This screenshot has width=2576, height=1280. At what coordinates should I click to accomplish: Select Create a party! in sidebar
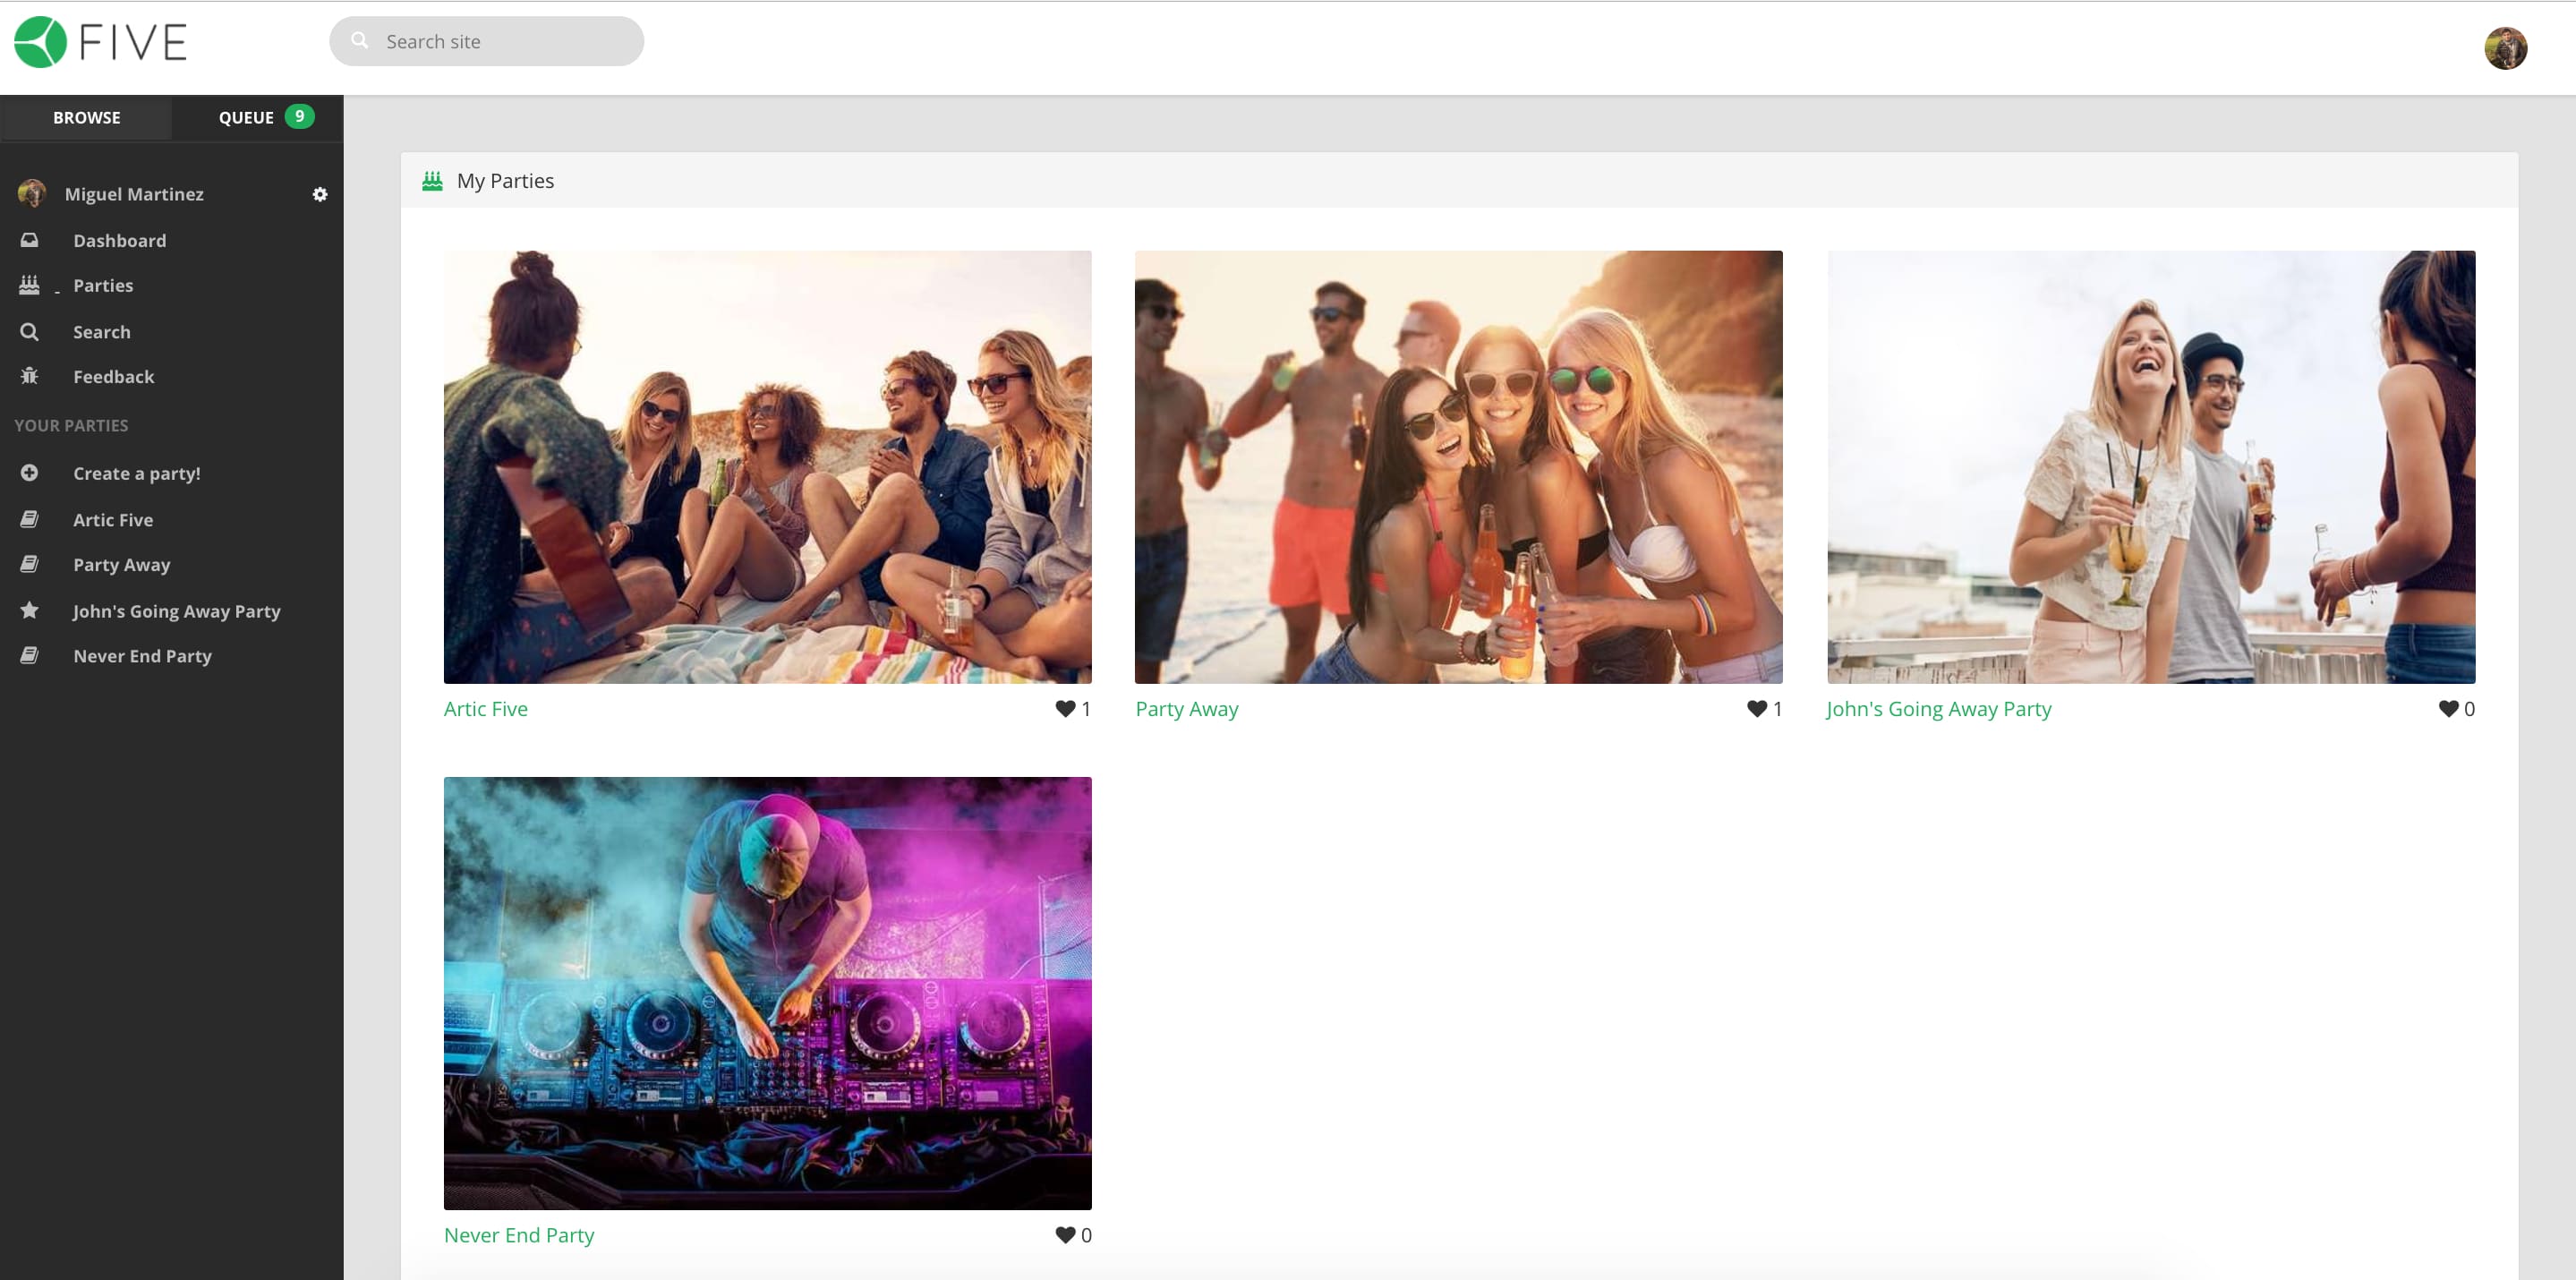point(137,473)
